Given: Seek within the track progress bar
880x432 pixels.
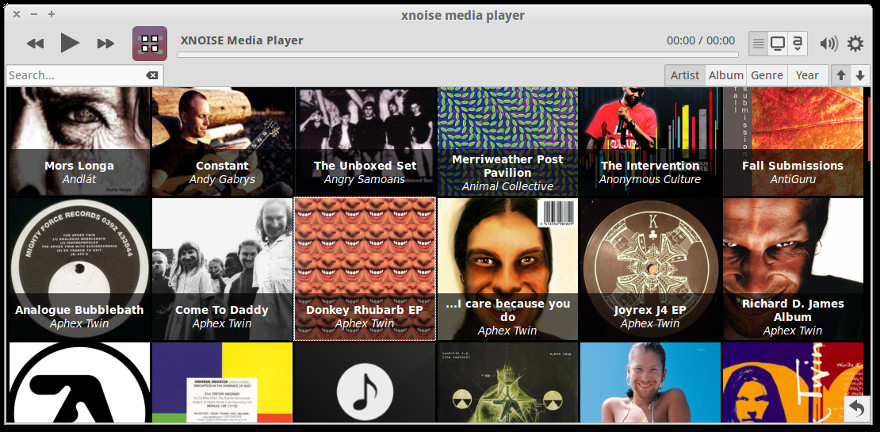Looking at the screenshot, I should click(x=457, y=54).
